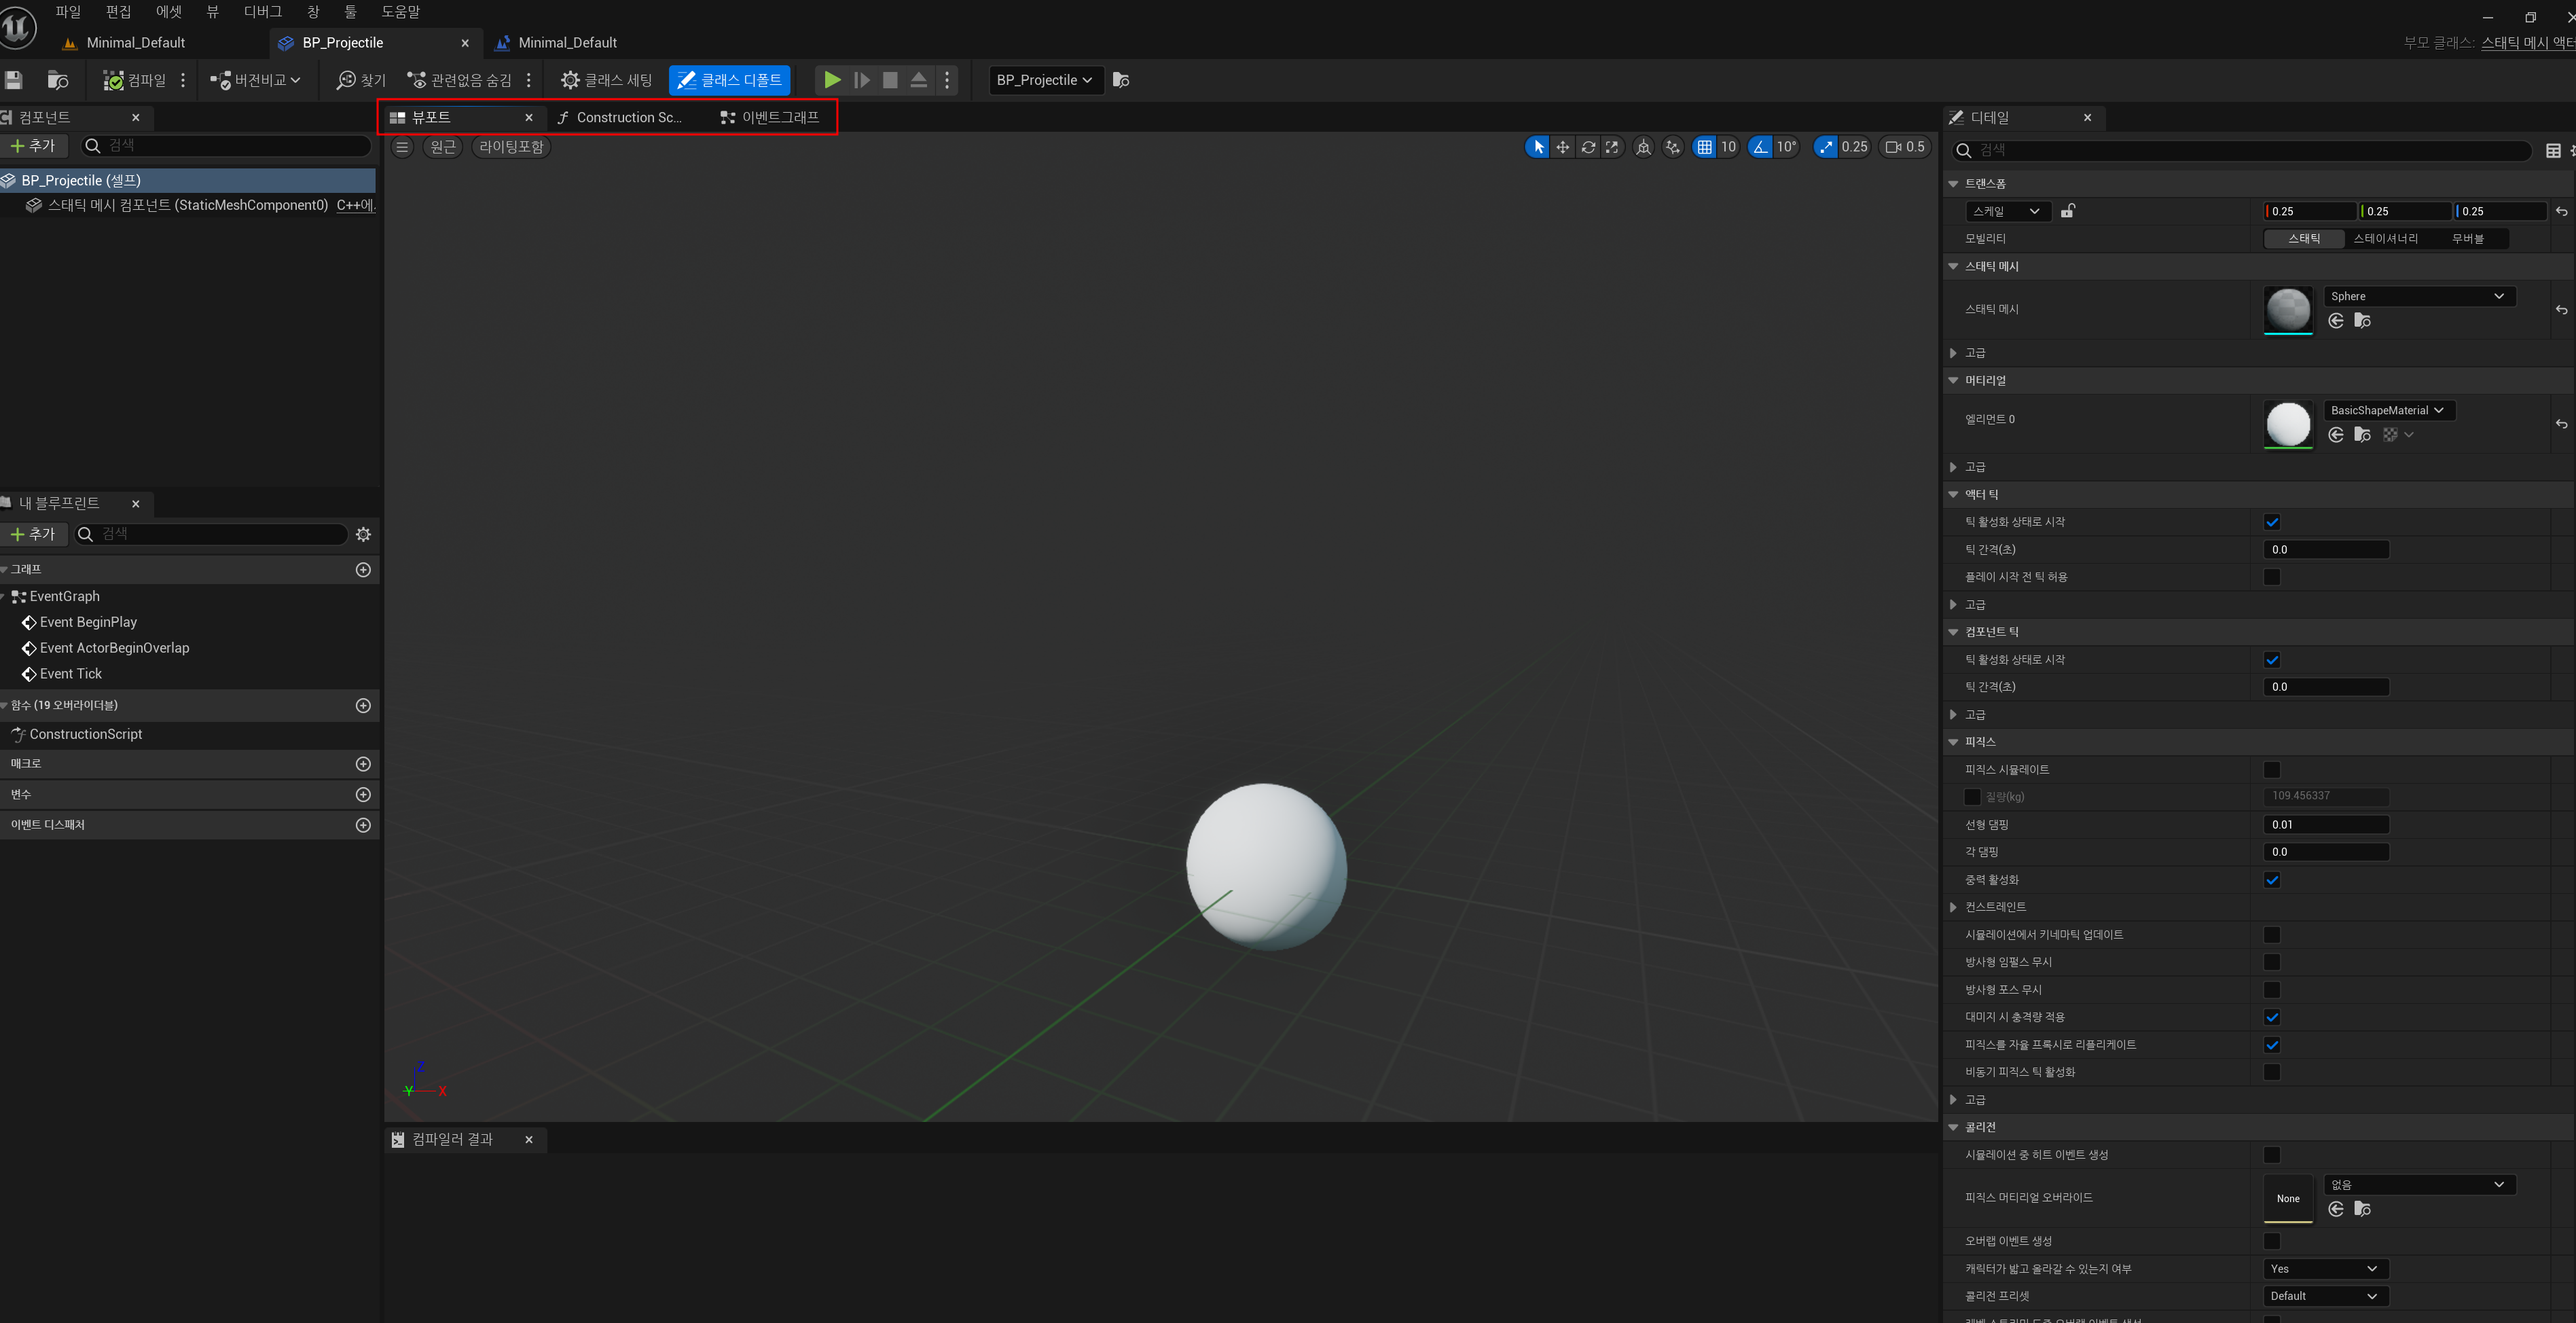Viewport: 2576px width, 1323px height.
Task: Toggle 오버랩 이벤트 생성 checkbox
Action: tap(2271, 1241)
